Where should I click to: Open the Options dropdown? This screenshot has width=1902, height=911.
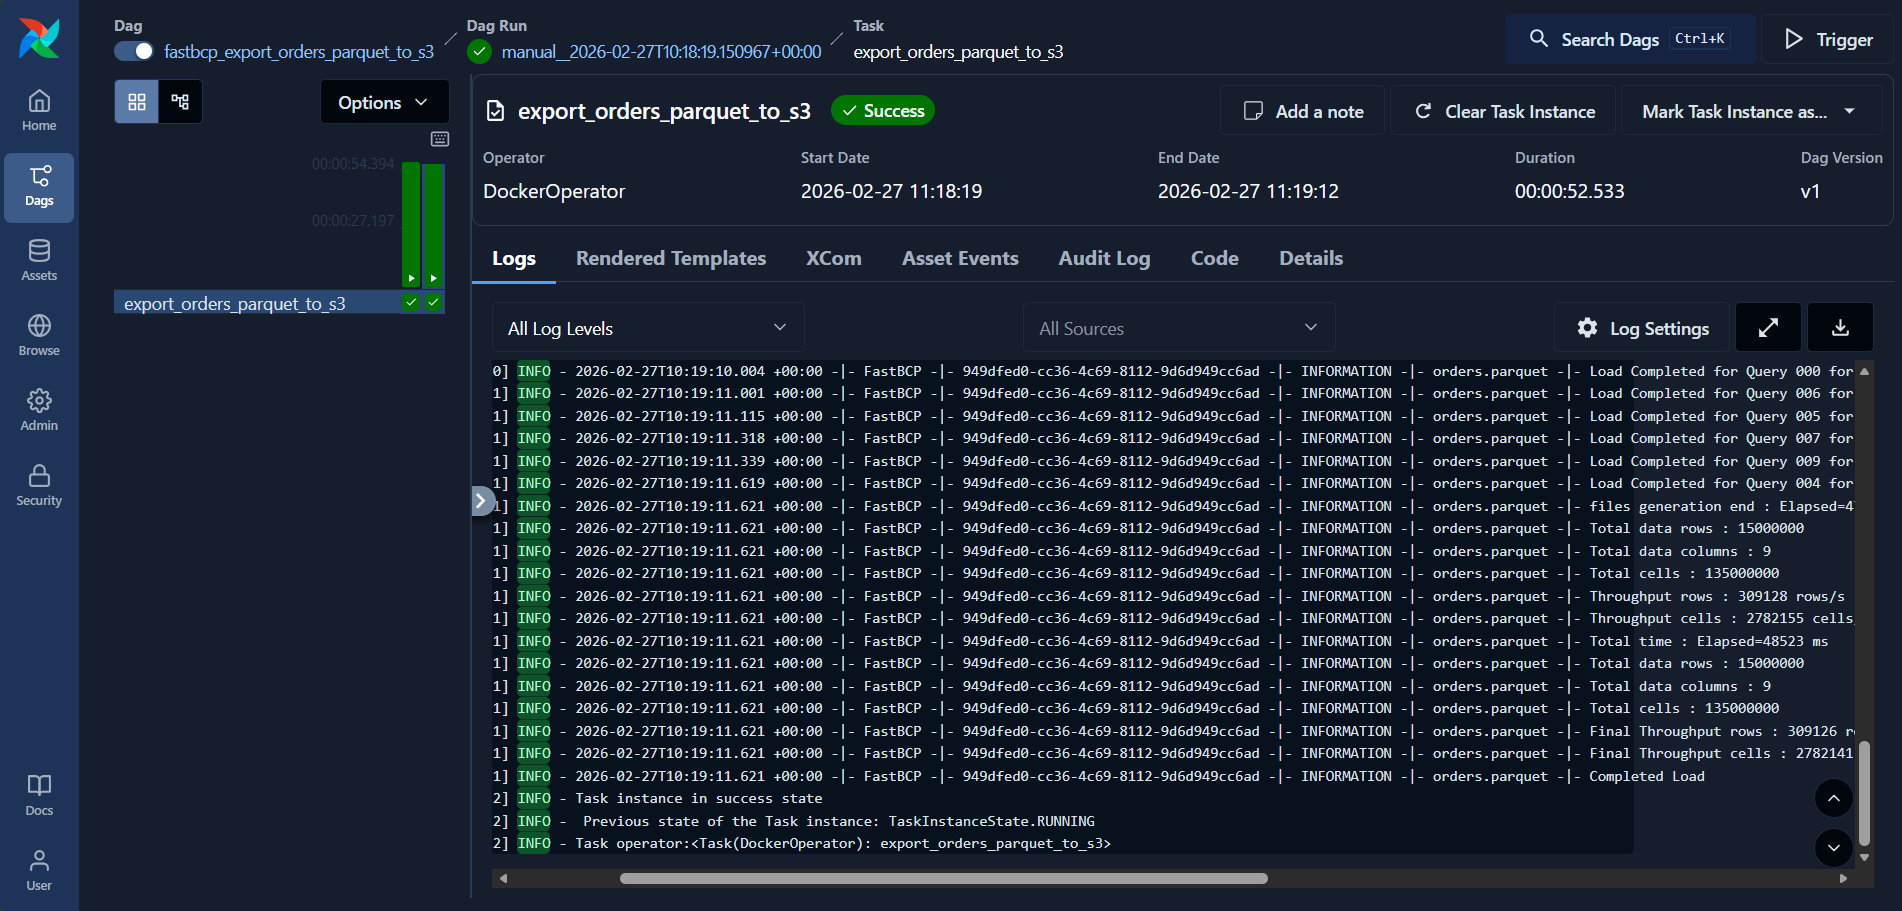(384, 101)
